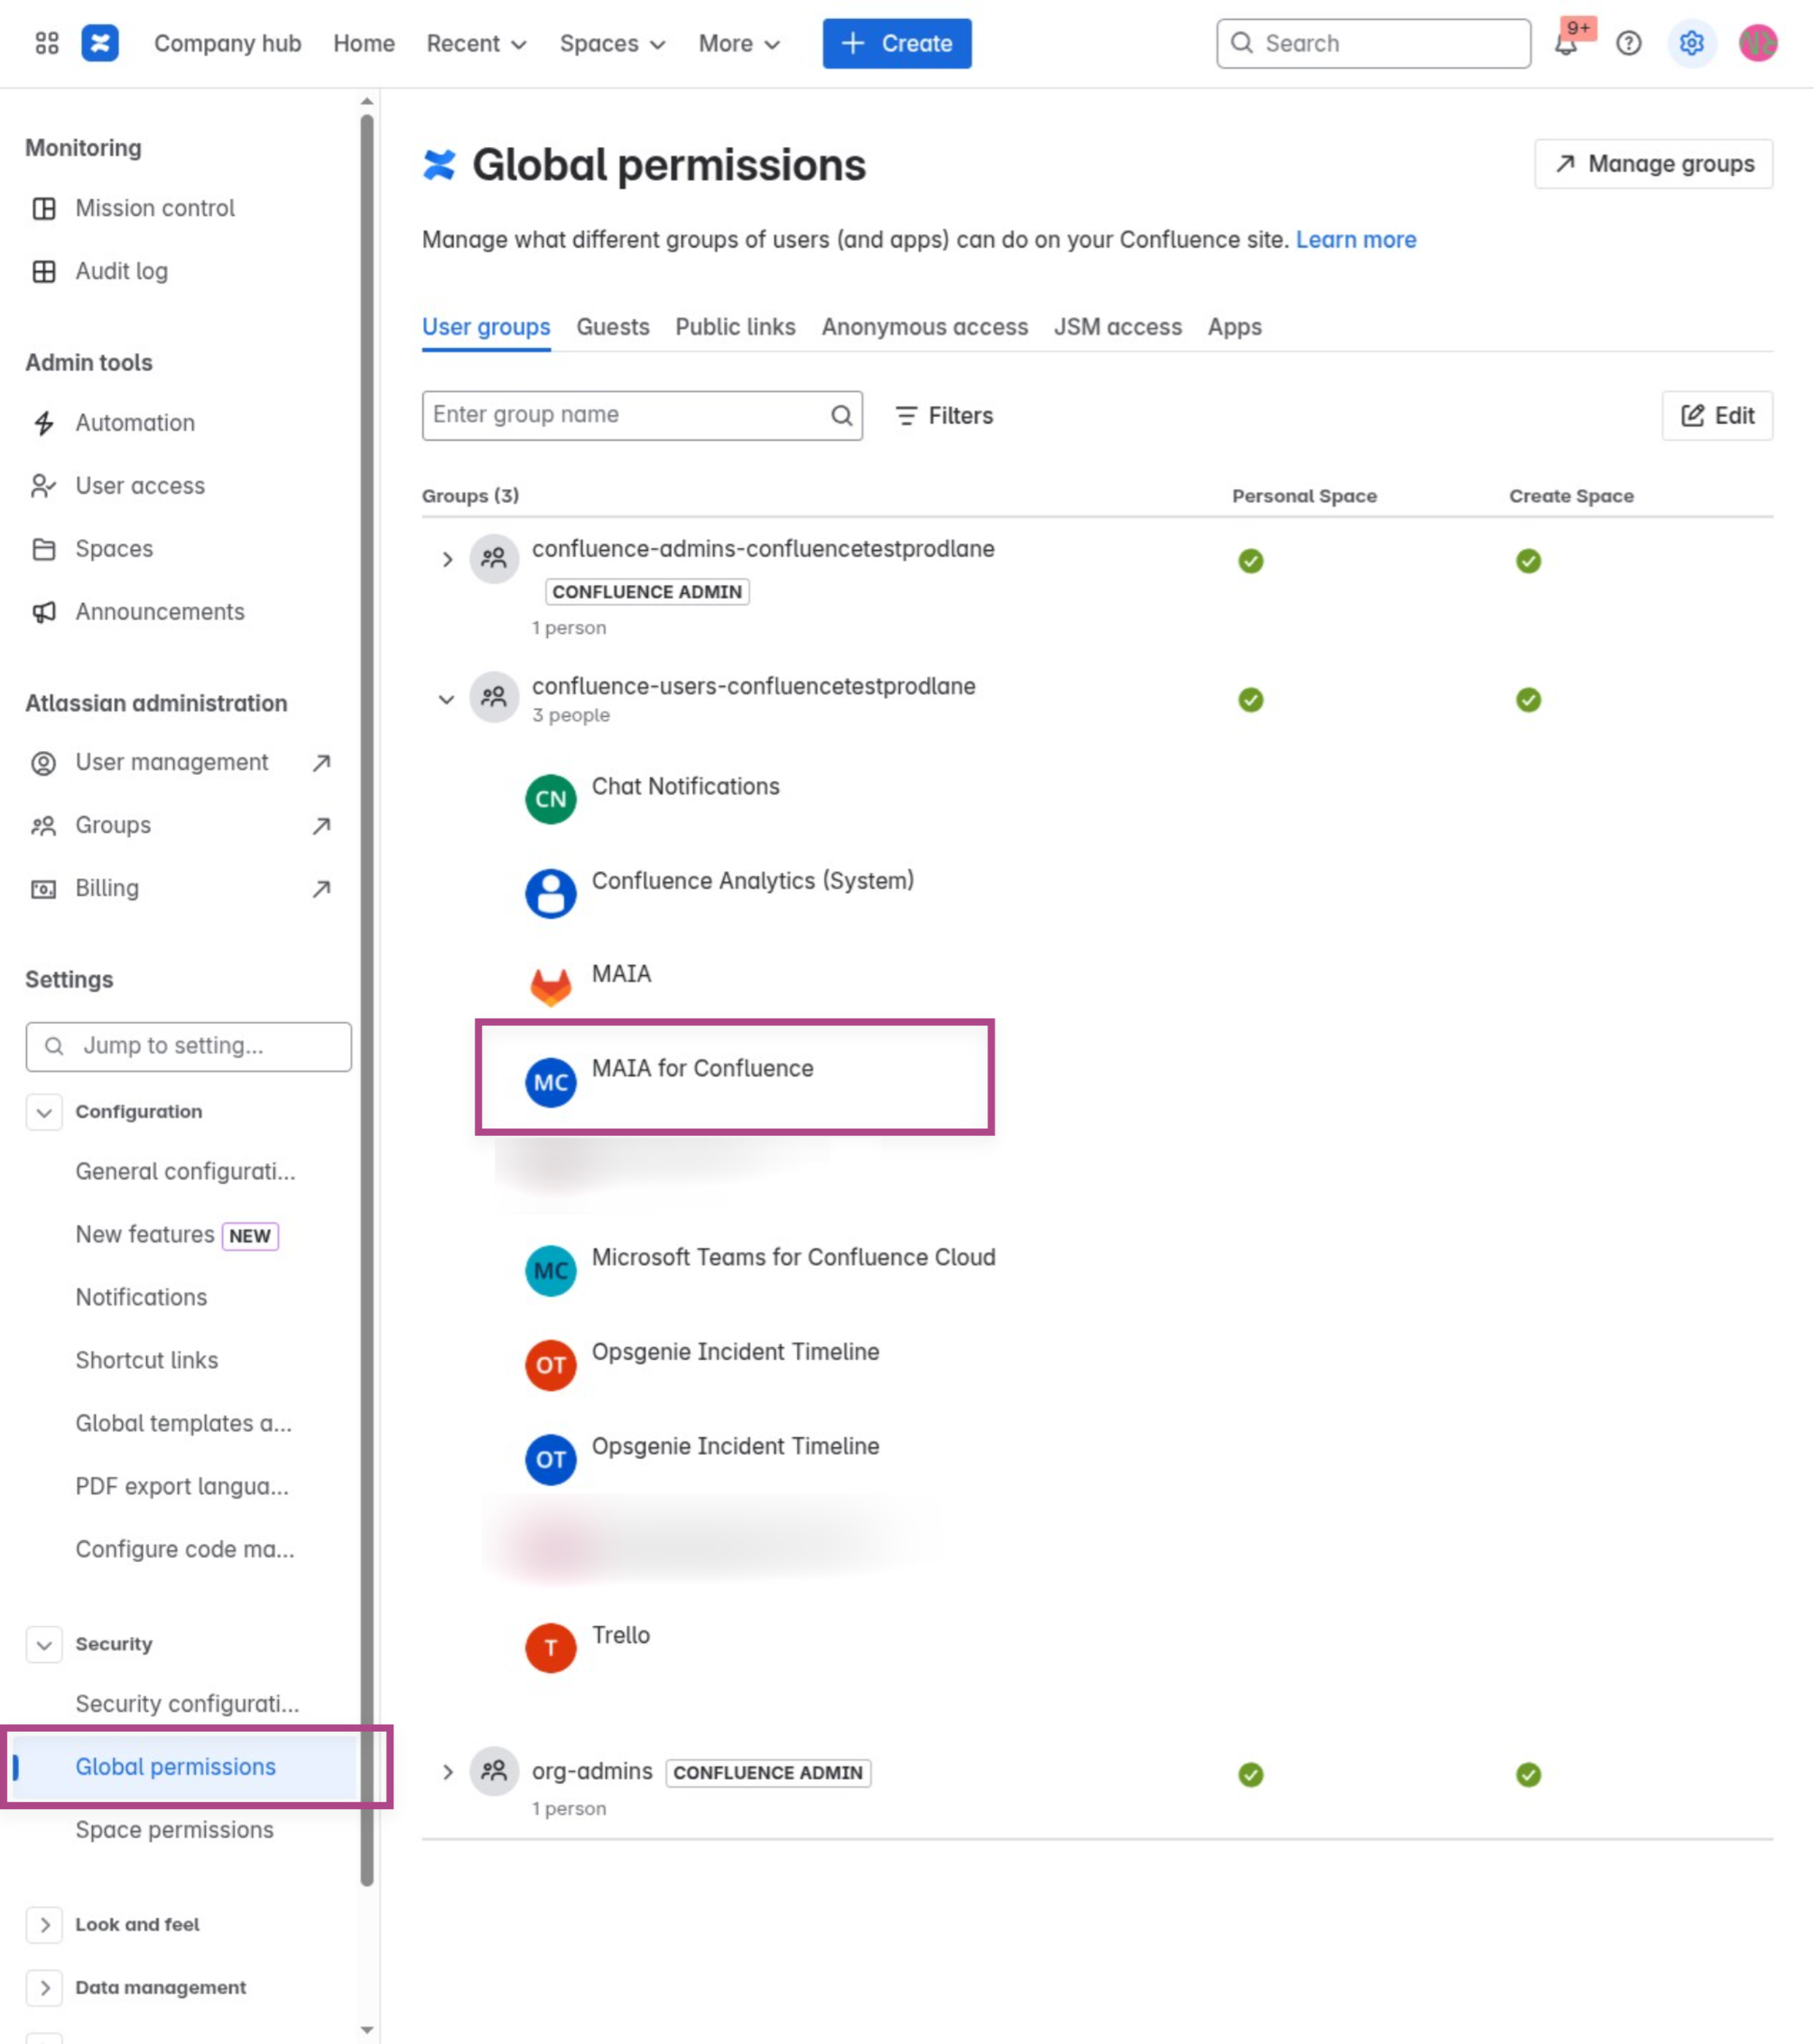Screen dimensions: 1814x2044
Task: Click the Manage groups button
Action: 1654,164
